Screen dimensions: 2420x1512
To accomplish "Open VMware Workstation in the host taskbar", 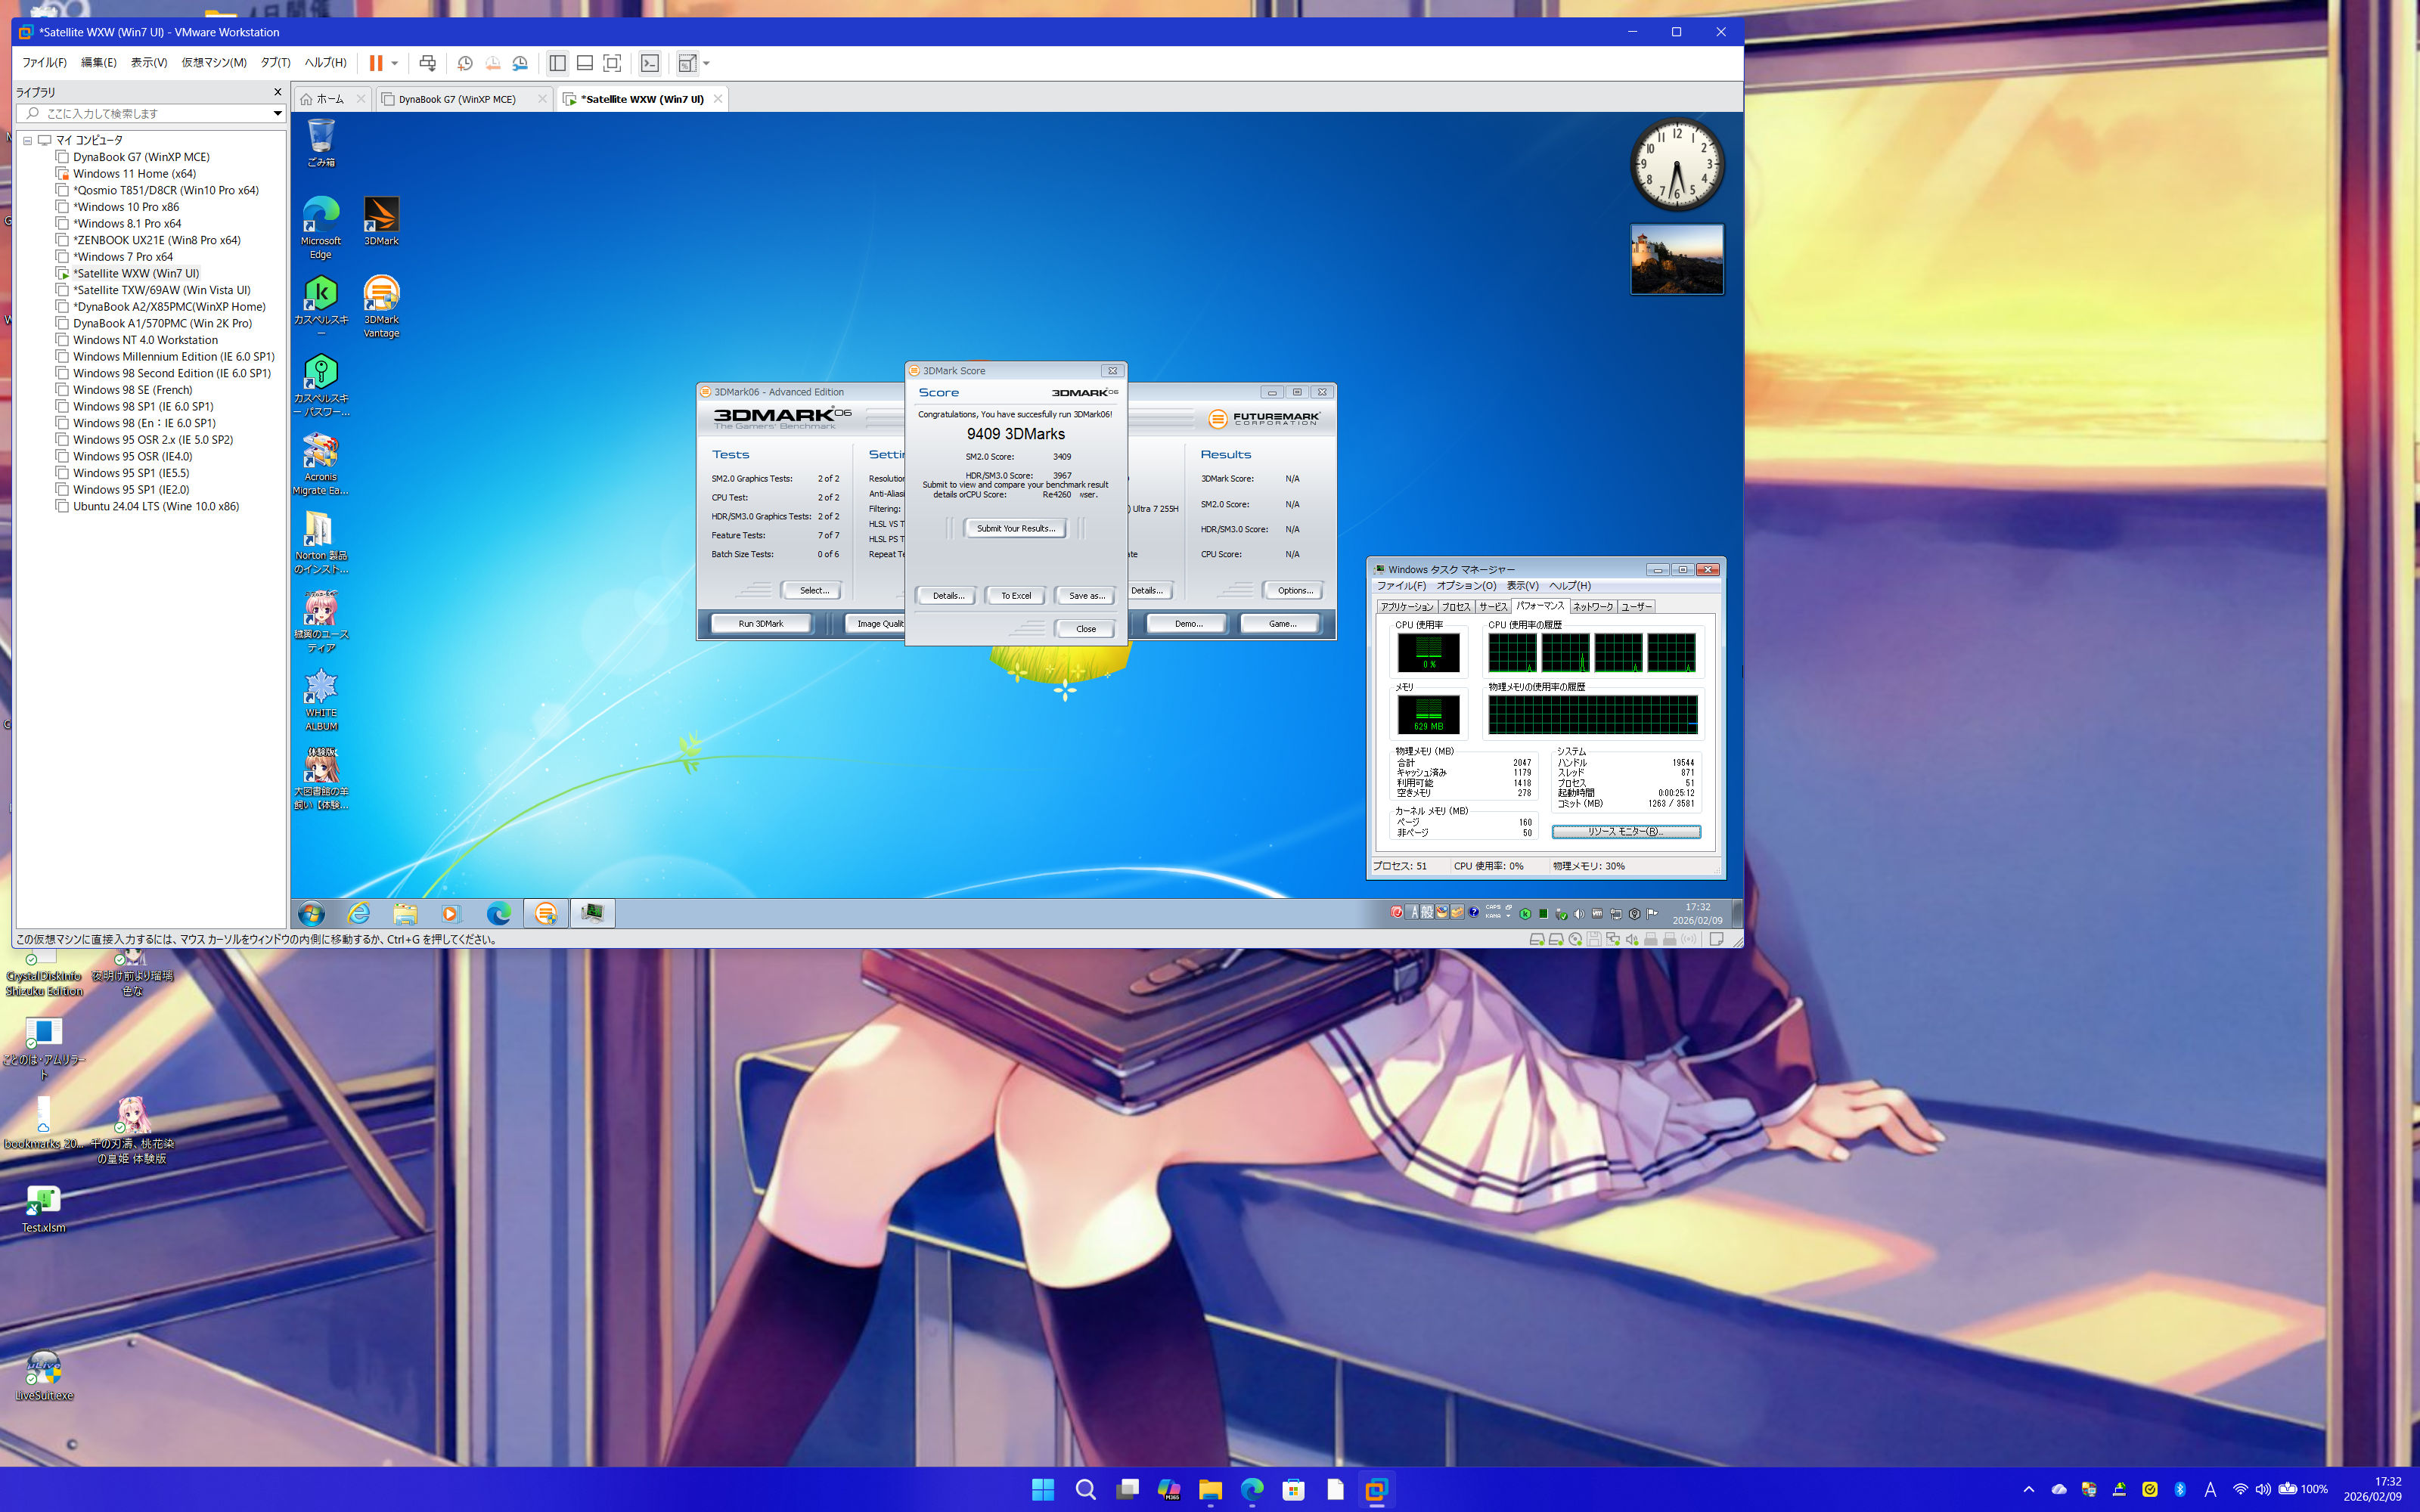I will click(1376, 1490).
